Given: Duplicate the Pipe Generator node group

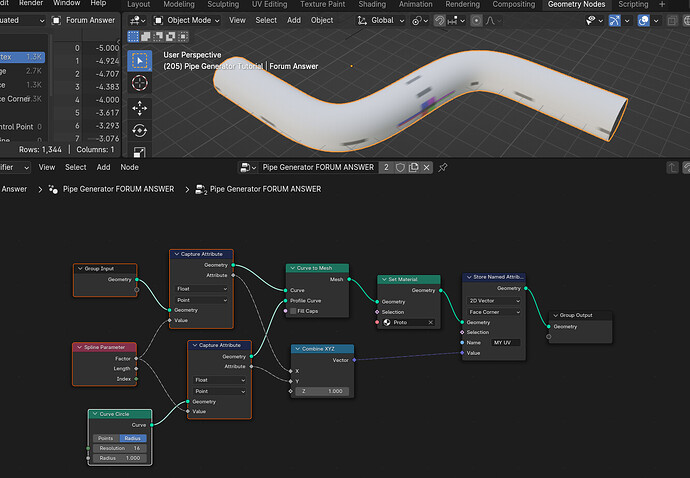Looking at the screenshot, I should pyautogui.click(x=413, y=167).
